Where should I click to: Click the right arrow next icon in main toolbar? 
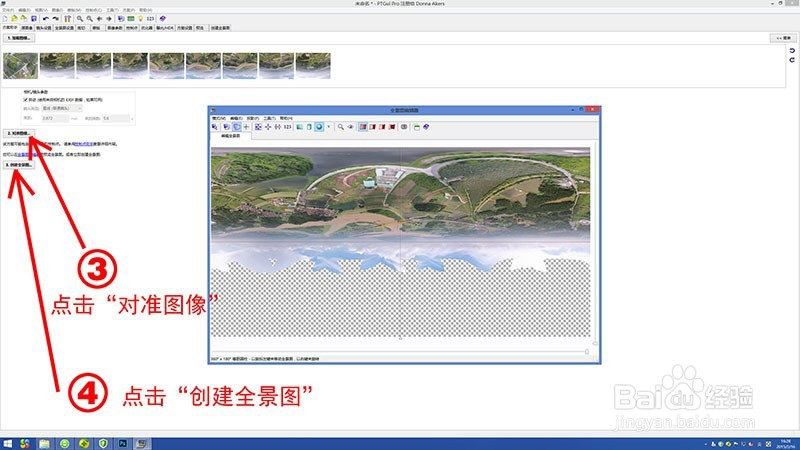click(109, 19)
